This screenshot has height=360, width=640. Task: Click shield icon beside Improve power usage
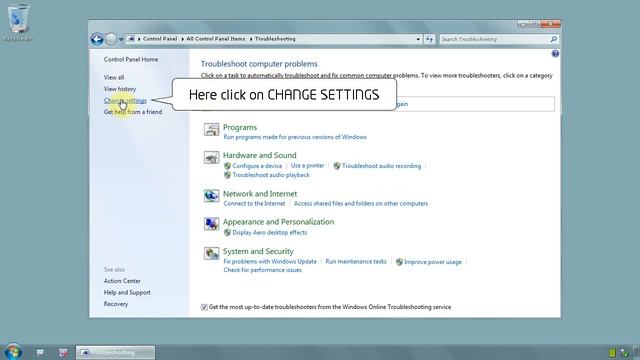tap(399, 262)
